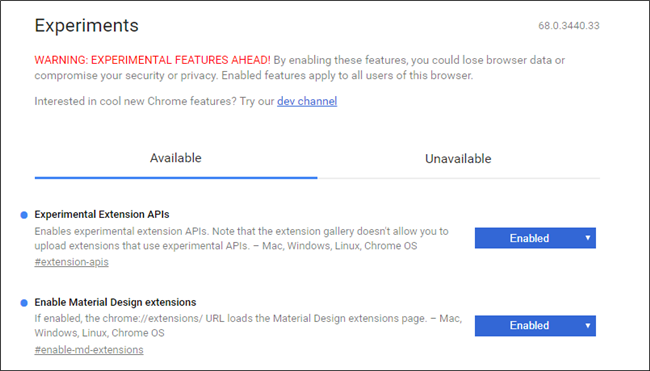Viewport: 650px width, 371px height.
Task: Click the red WARNING: EXPERIMENTAL FEATURES AHEAD! text
Action: (x=152, y=60)
